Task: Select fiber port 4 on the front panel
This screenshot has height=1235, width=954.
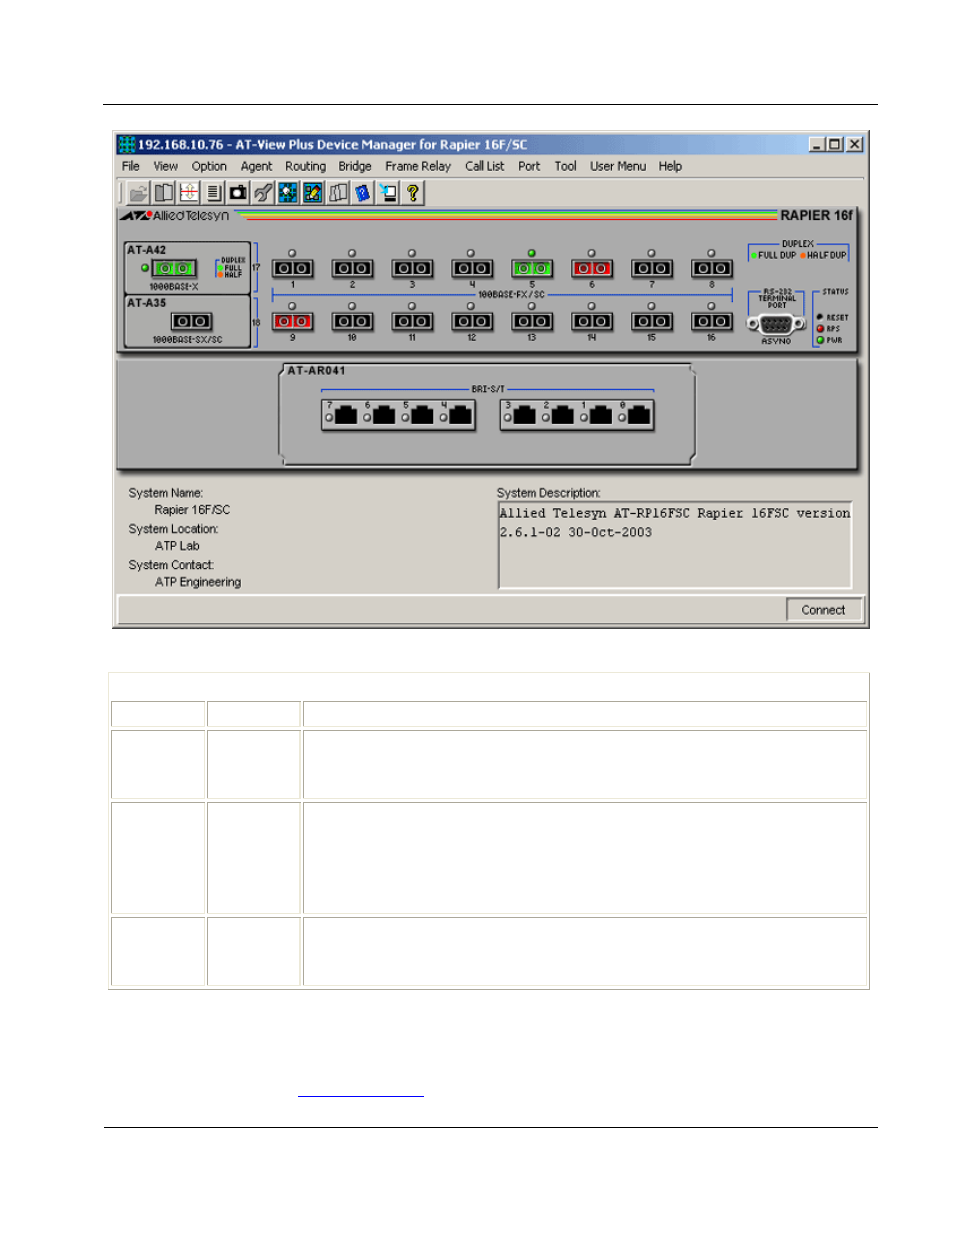Action: [x=472, y=268]
